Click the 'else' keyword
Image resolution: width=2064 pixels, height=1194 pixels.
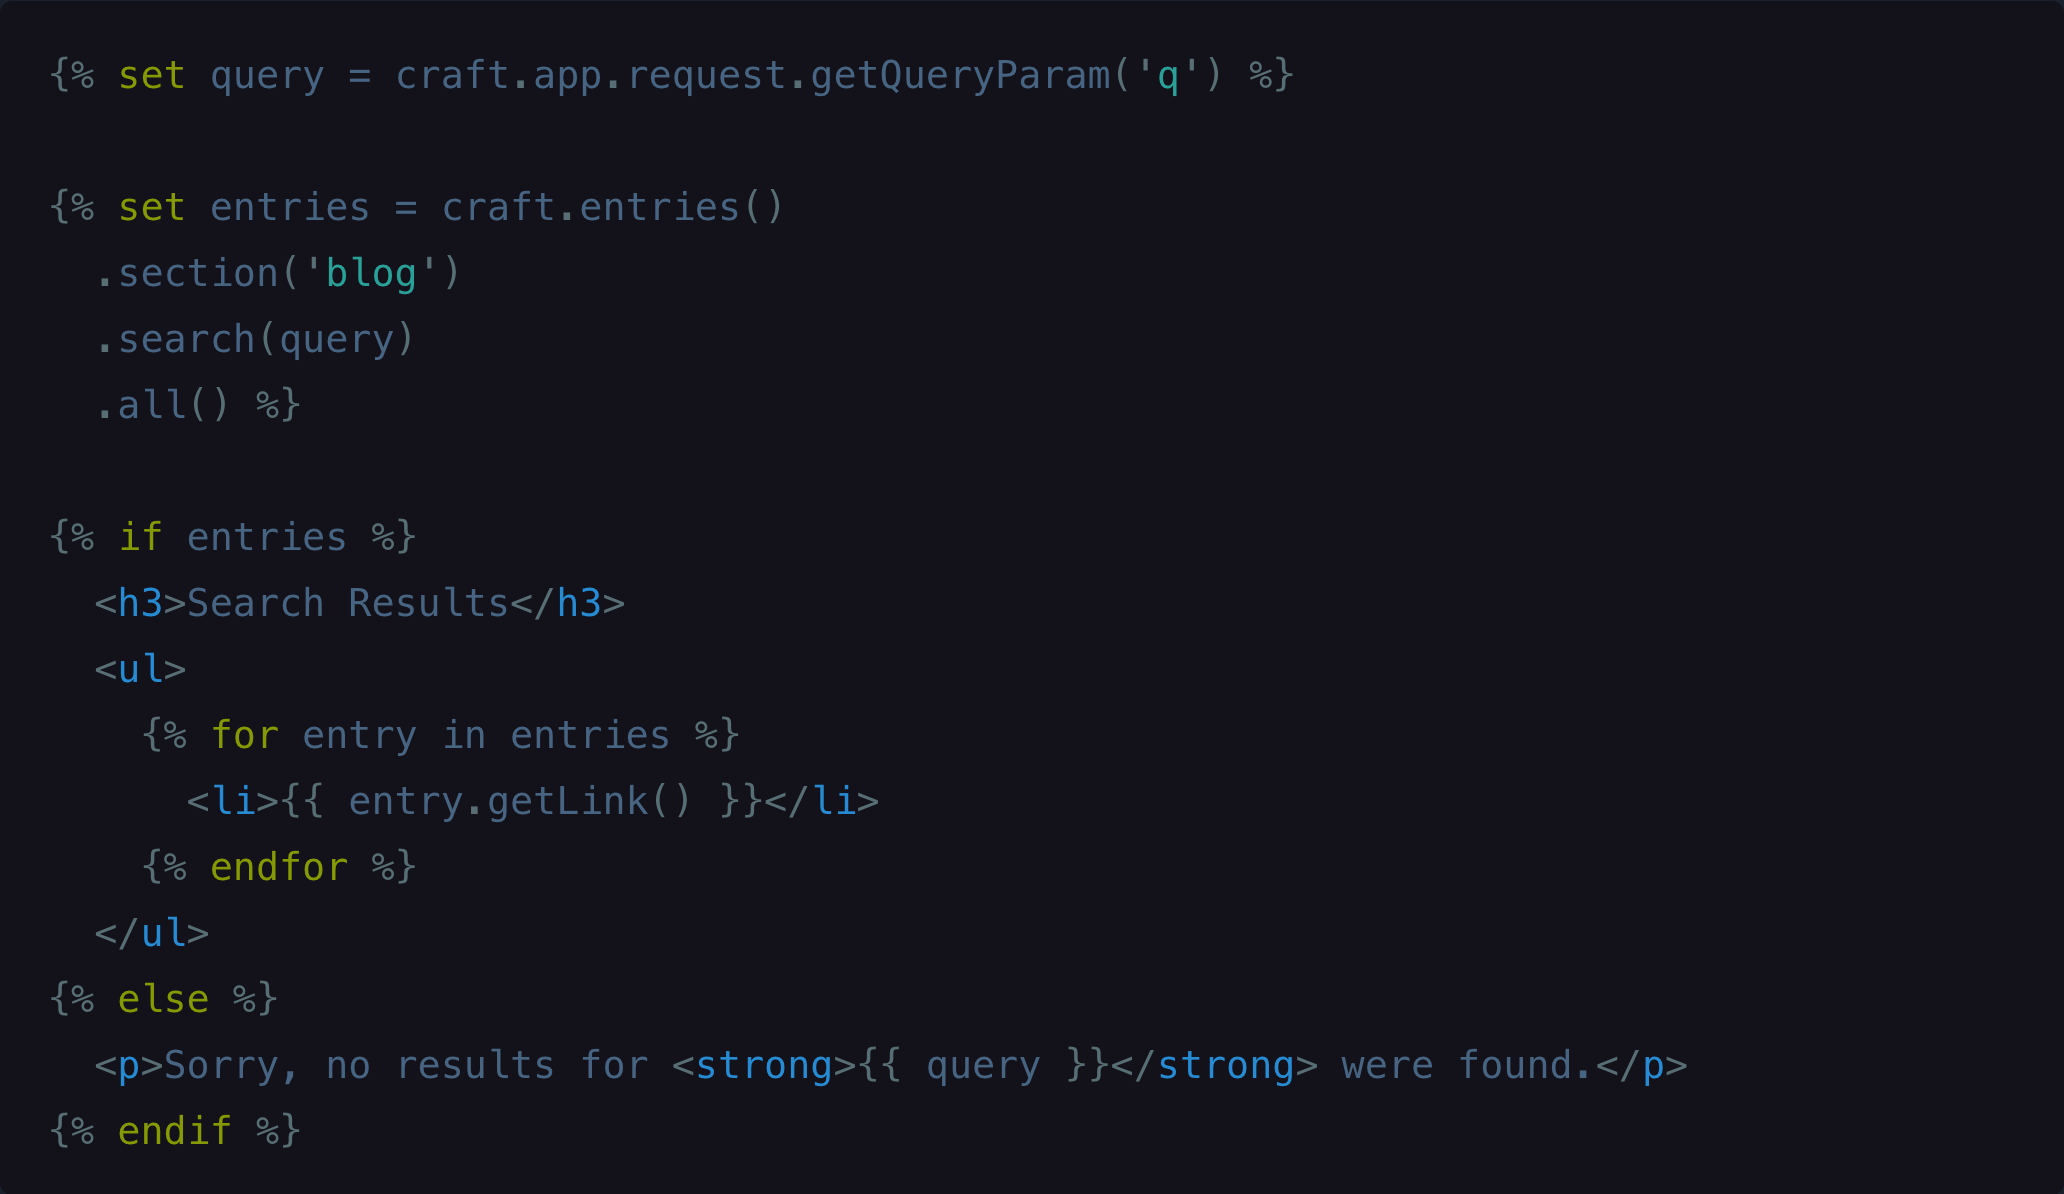pos(163,1000)
